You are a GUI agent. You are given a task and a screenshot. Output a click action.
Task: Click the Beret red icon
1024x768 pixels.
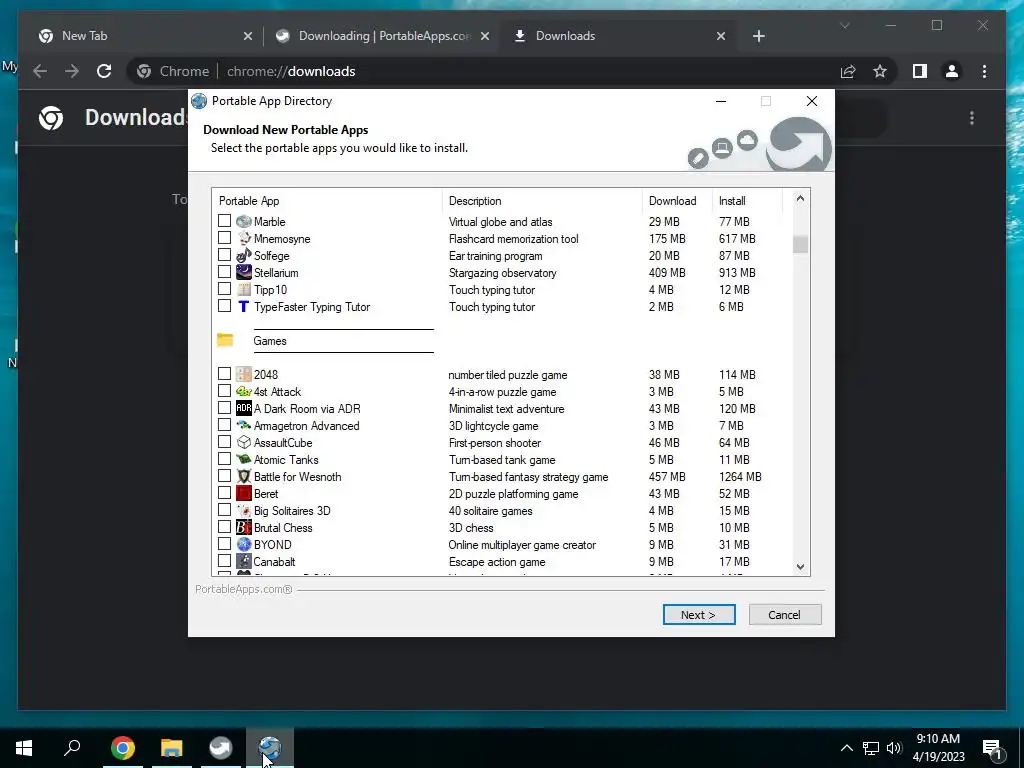[244, 493]
